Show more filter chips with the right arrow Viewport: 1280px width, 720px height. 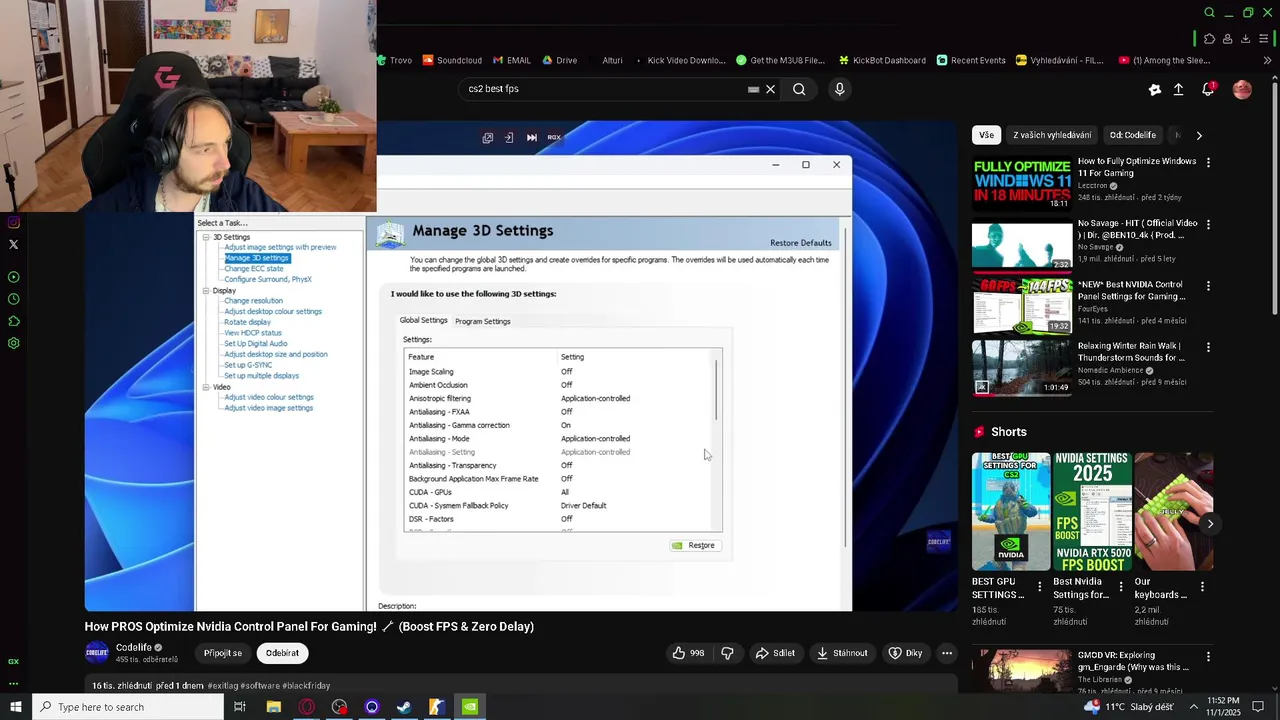coord(1199,135)
